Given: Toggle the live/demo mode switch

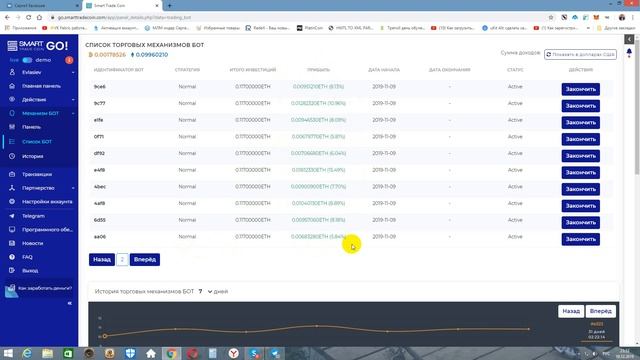Looking at the screenshot, I should [27, 60].
